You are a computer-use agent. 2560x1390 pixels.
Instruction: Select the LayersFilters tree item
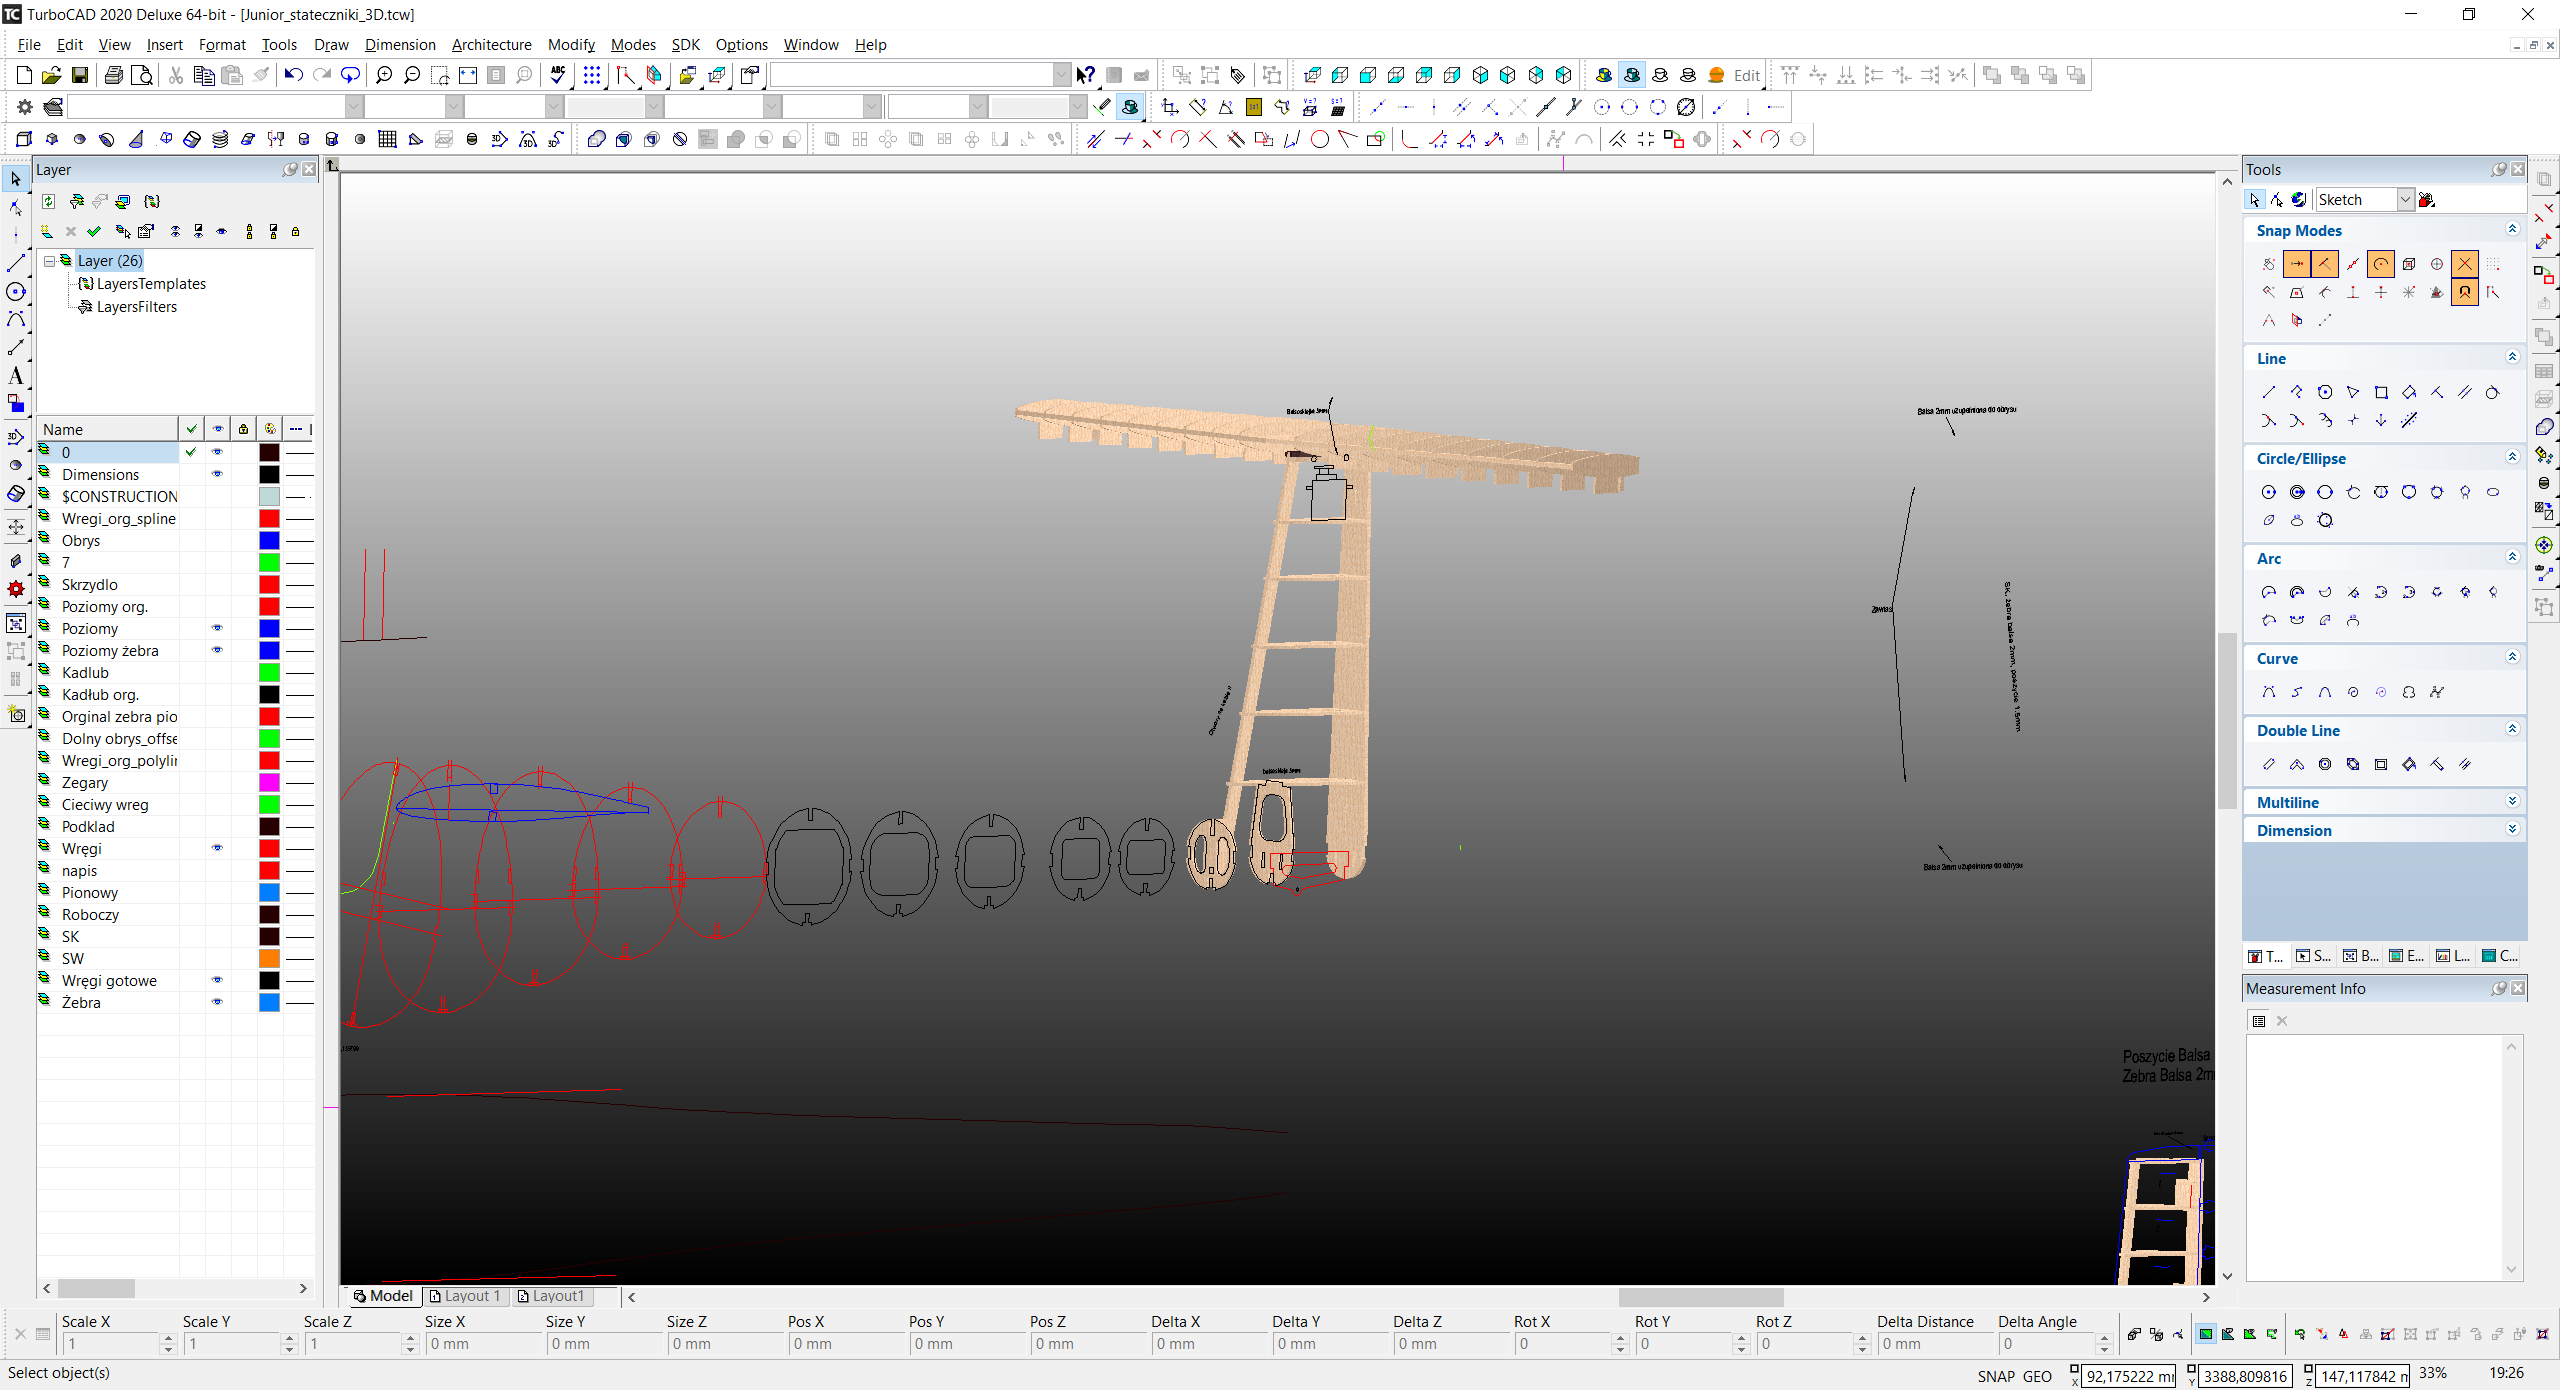pos(136,307)
